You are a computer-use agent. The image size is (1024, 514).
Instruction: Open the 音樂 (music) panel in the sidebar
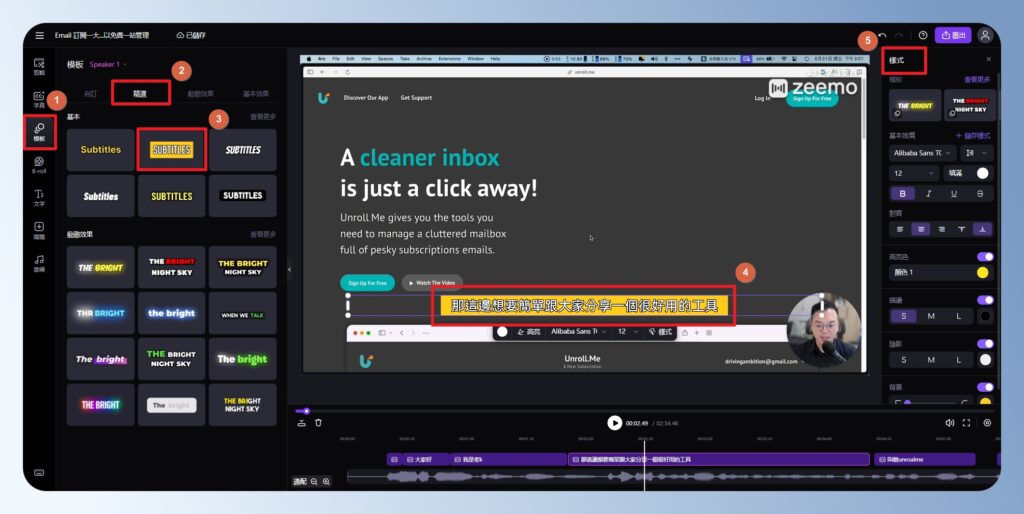click(x=39, y=263)
